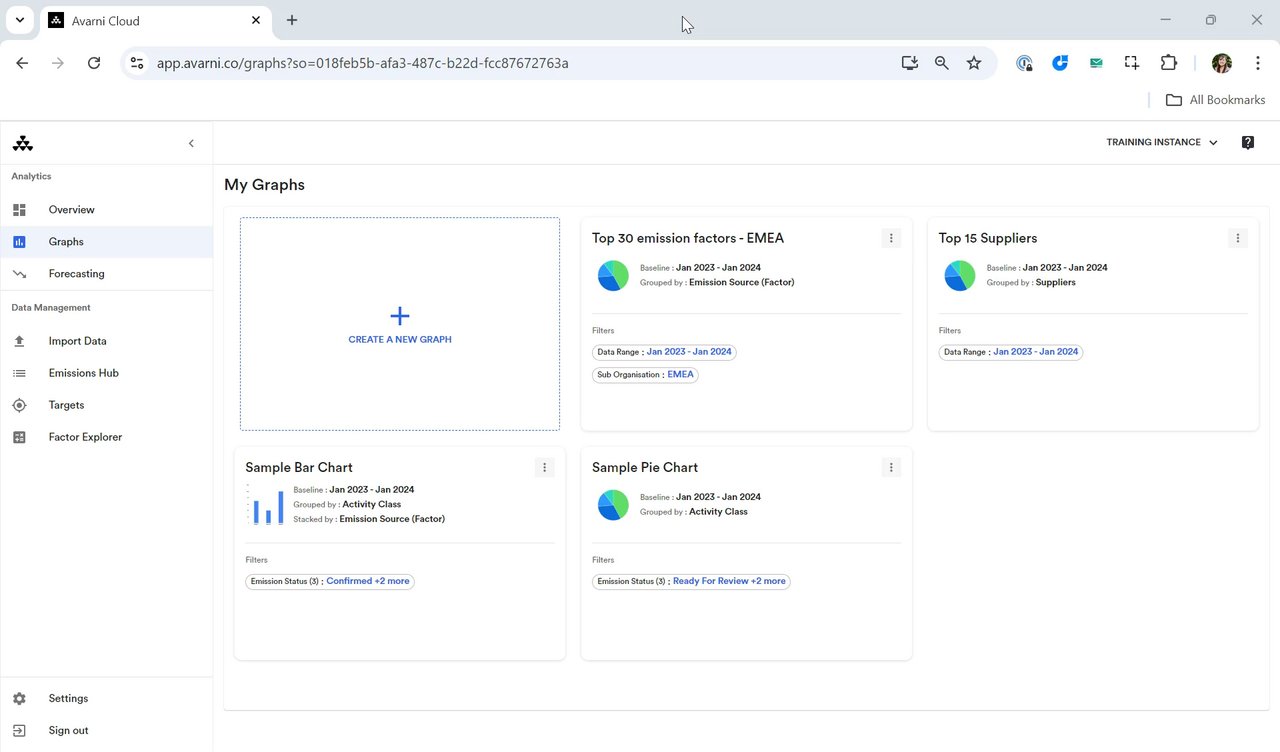Click the Import Data upload icon

[x=19, y=341]
